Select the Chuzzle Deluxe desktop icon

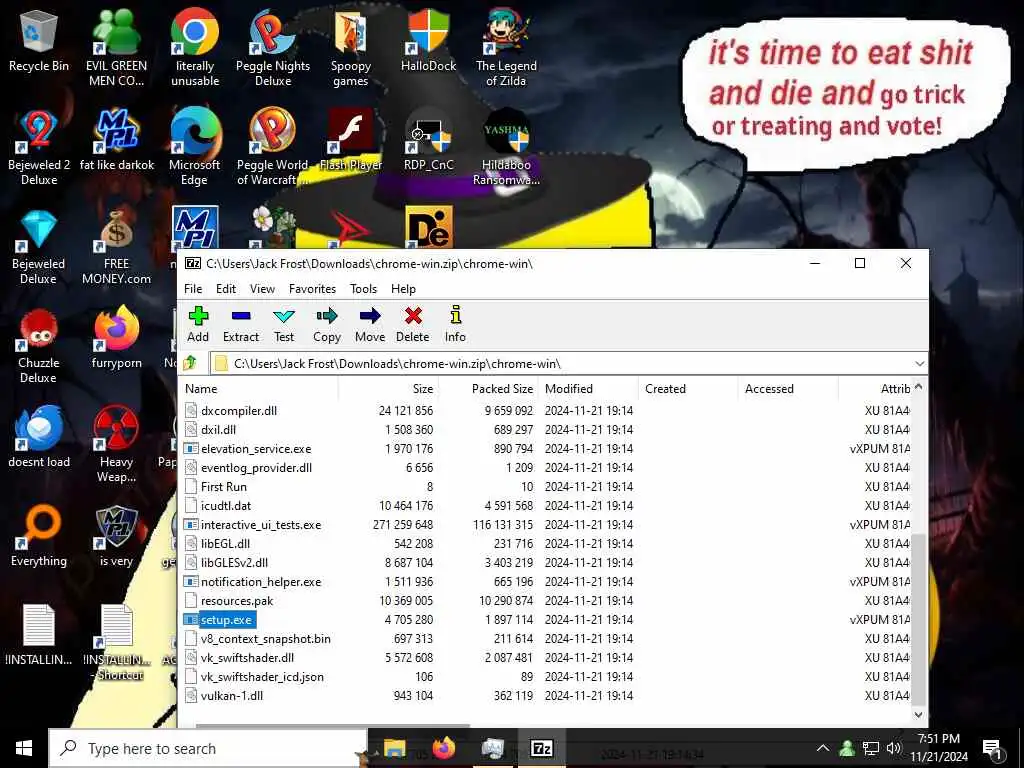[x=39, y=346]
